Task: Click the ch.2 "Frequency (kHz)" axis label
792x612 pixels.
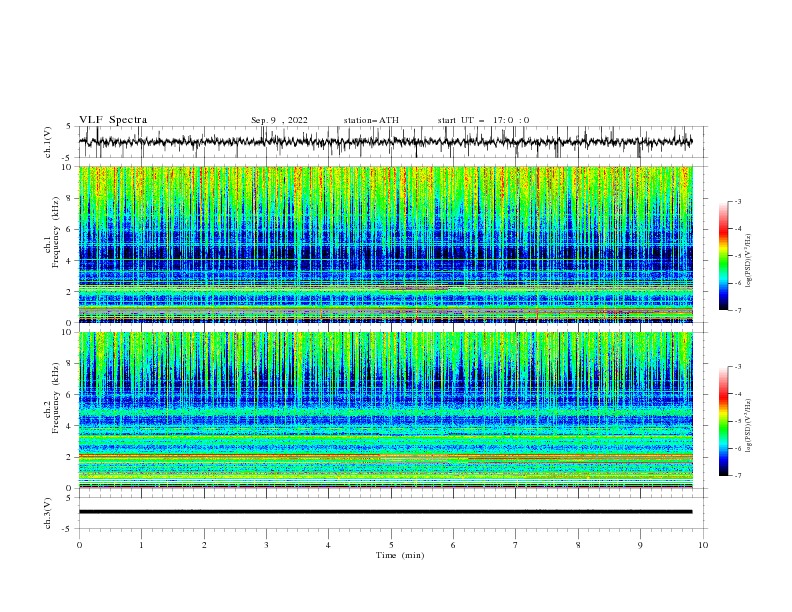Action: 55,399
